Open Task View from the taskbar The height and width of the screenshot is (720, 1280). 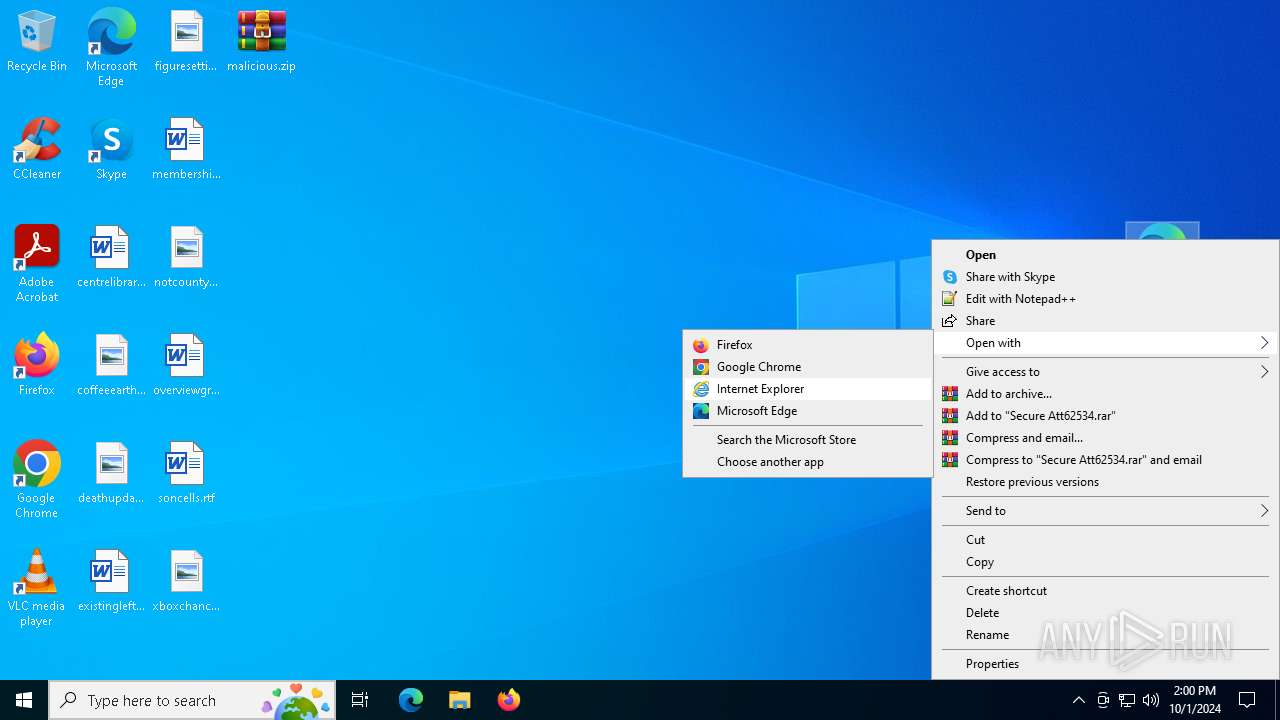360,700
